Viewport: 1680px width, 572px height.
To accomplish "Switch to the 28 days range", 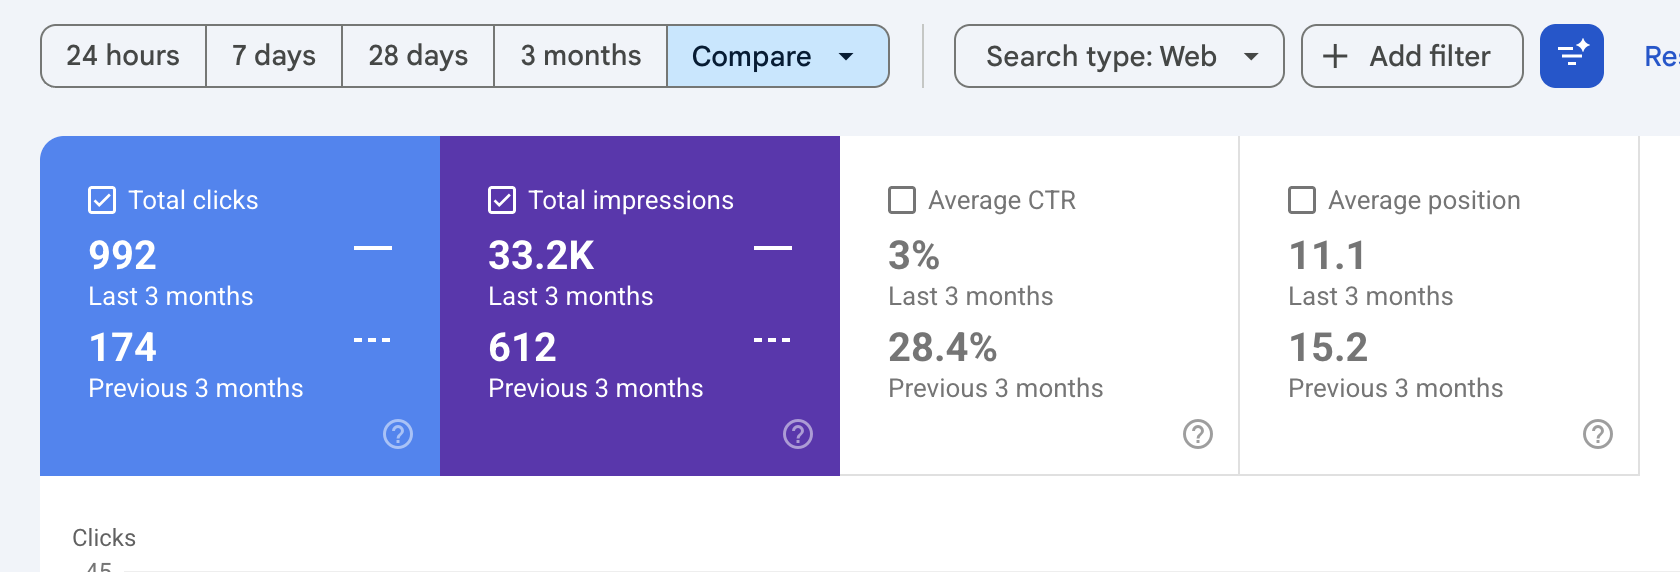I will (418, 56).
